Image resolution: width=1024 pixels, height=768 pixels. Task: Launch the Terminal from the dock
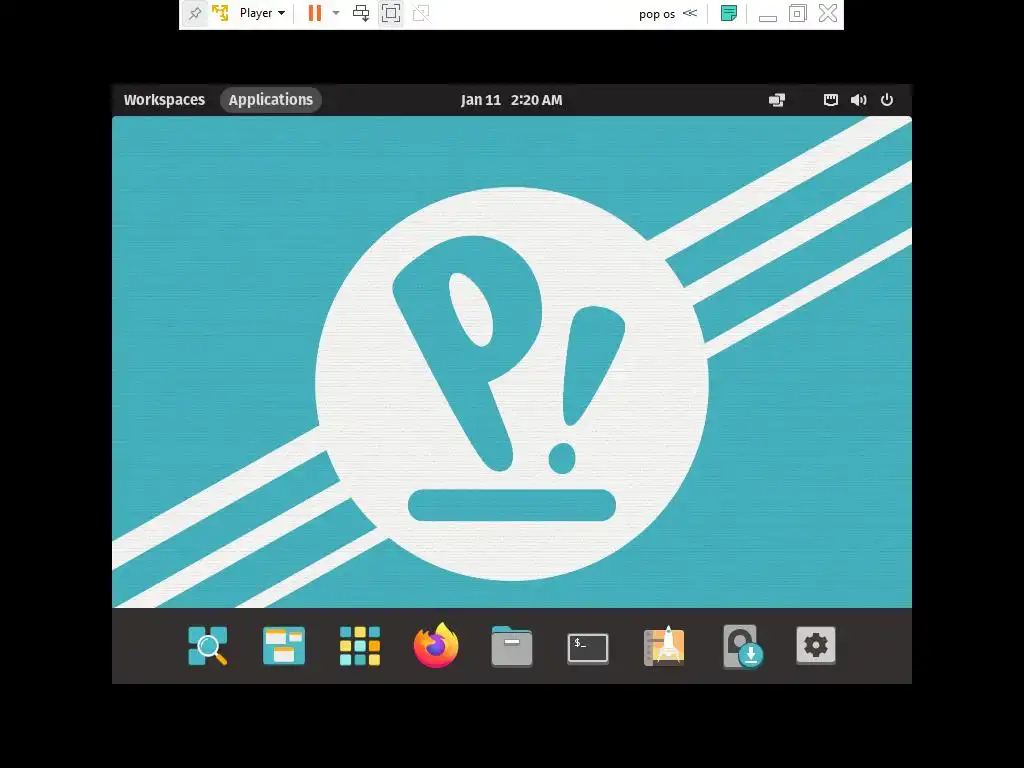[x=588, y=648]
